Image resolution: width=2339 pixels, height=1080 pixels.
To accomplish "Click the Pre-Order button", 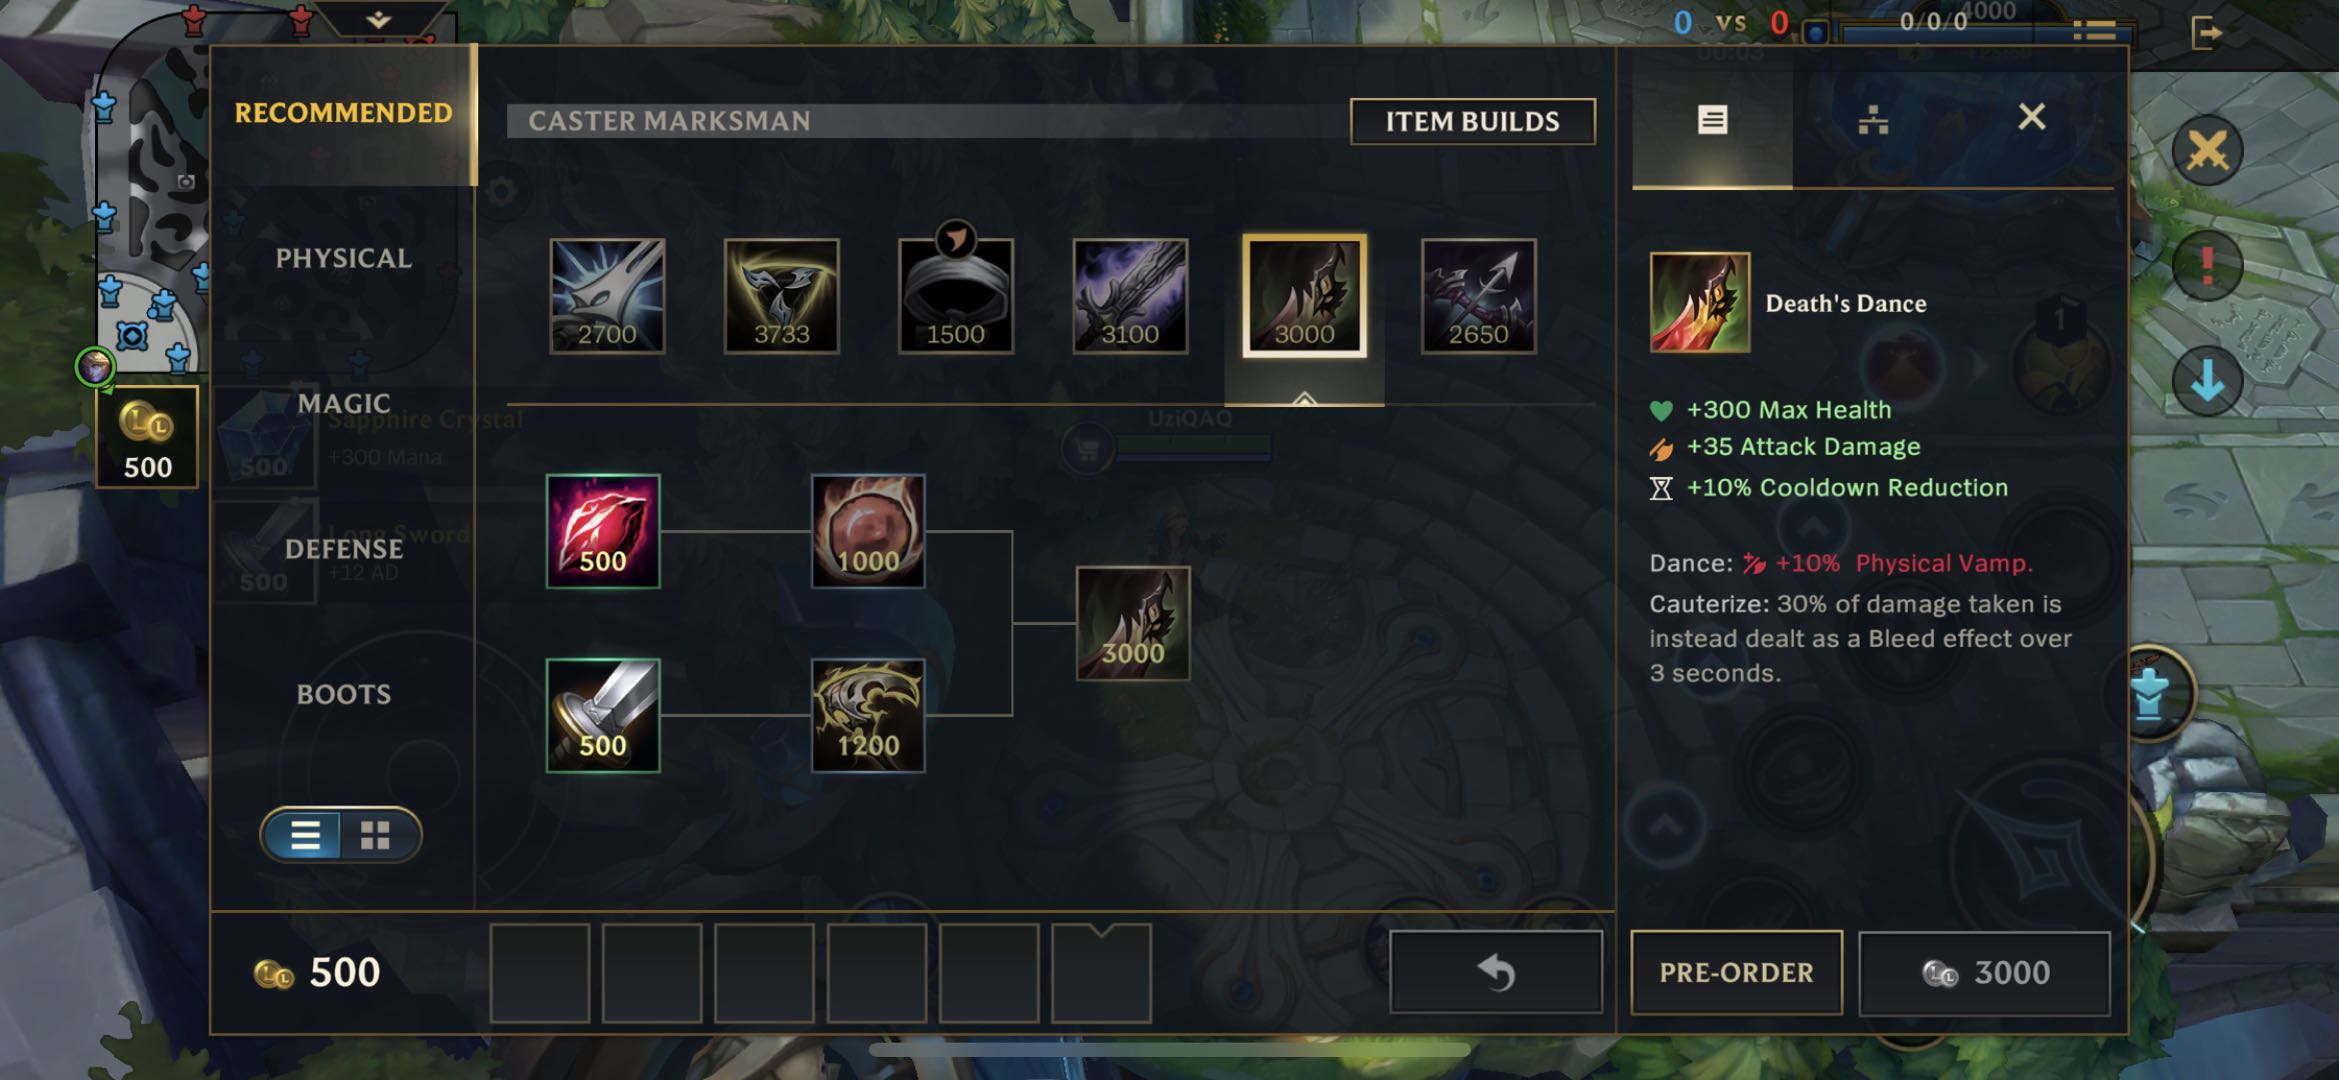I will tap(1736, 972).
